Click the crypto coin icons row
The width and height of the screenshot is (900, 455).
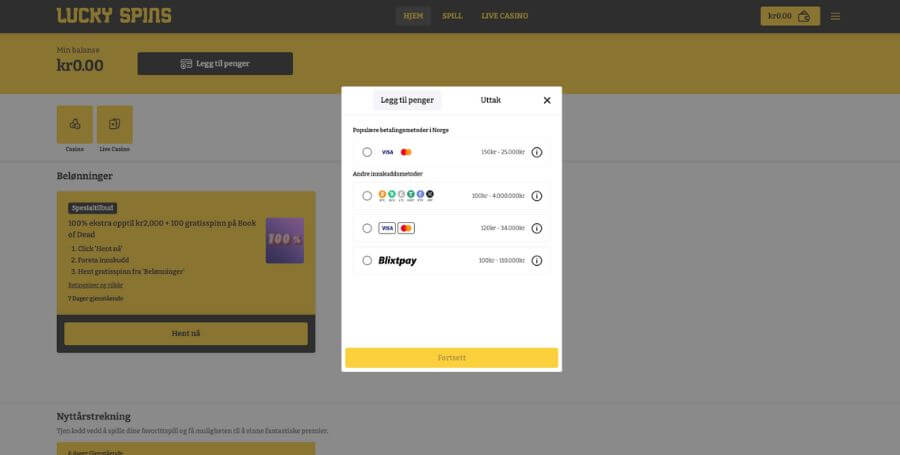(x=406, y=196)
